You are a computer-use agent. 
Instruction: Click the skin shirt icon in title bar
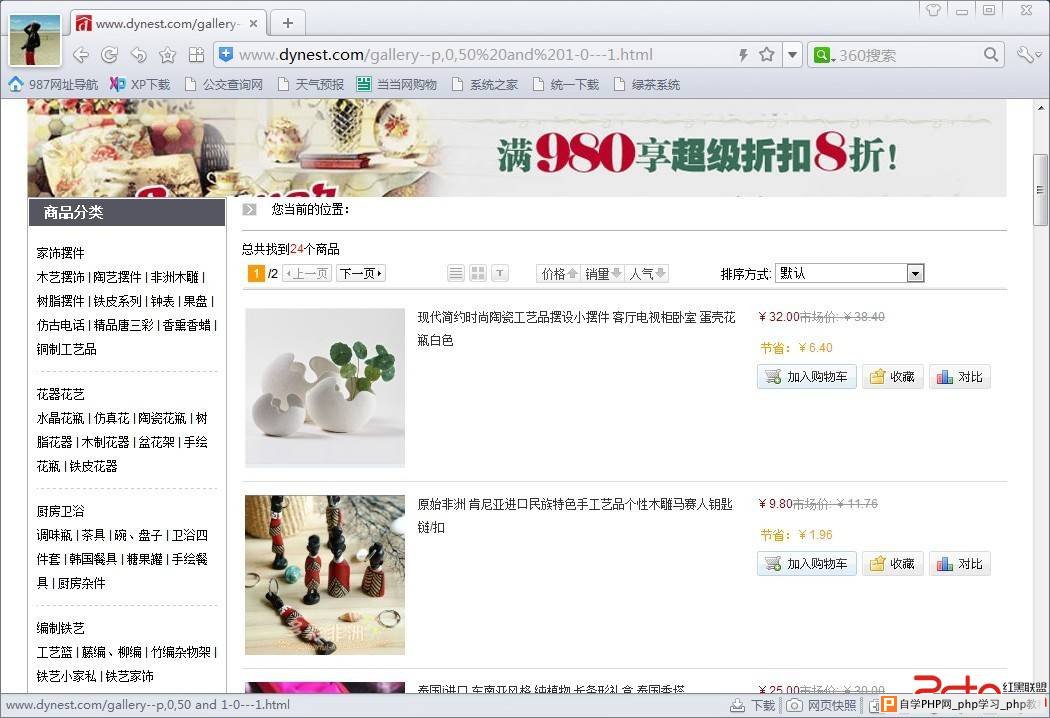[933, 10]
